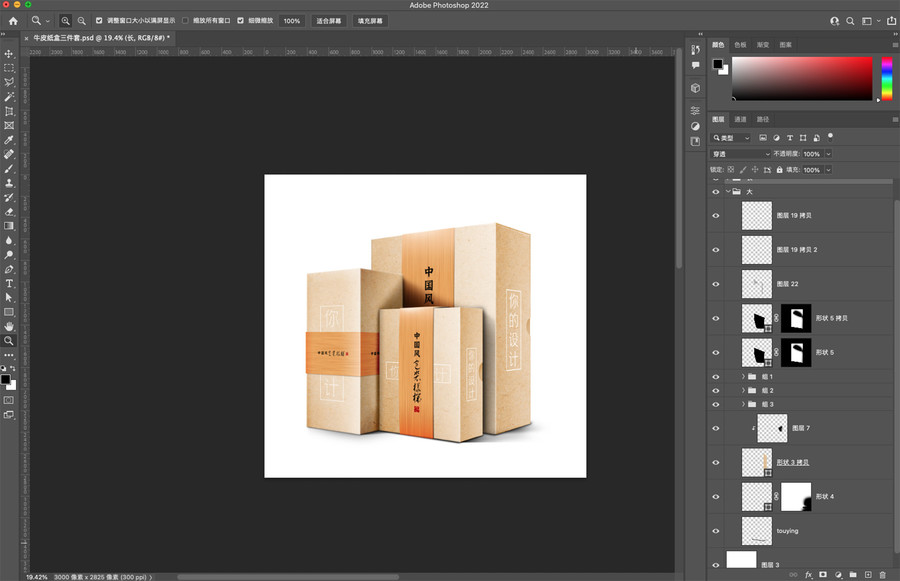Click the rainbow hue slider strip
This screenshot has height=581, width=900.
[x=887, y=78]
